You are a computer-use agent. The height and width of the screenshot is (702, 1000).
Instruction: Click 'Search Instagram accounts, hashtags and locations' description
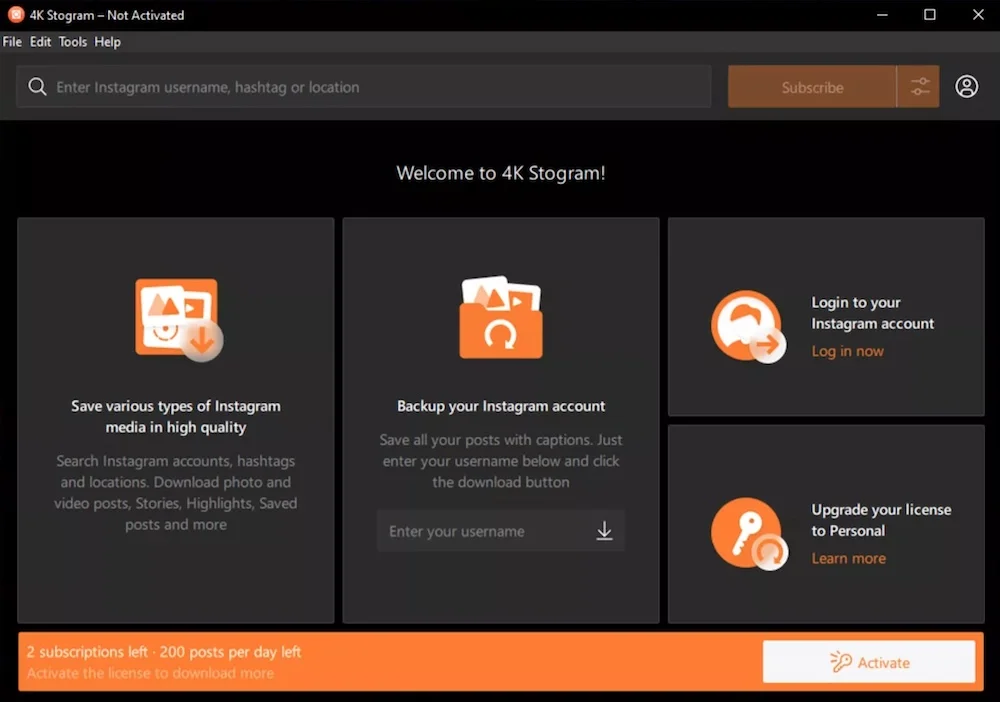click(175, 492)
